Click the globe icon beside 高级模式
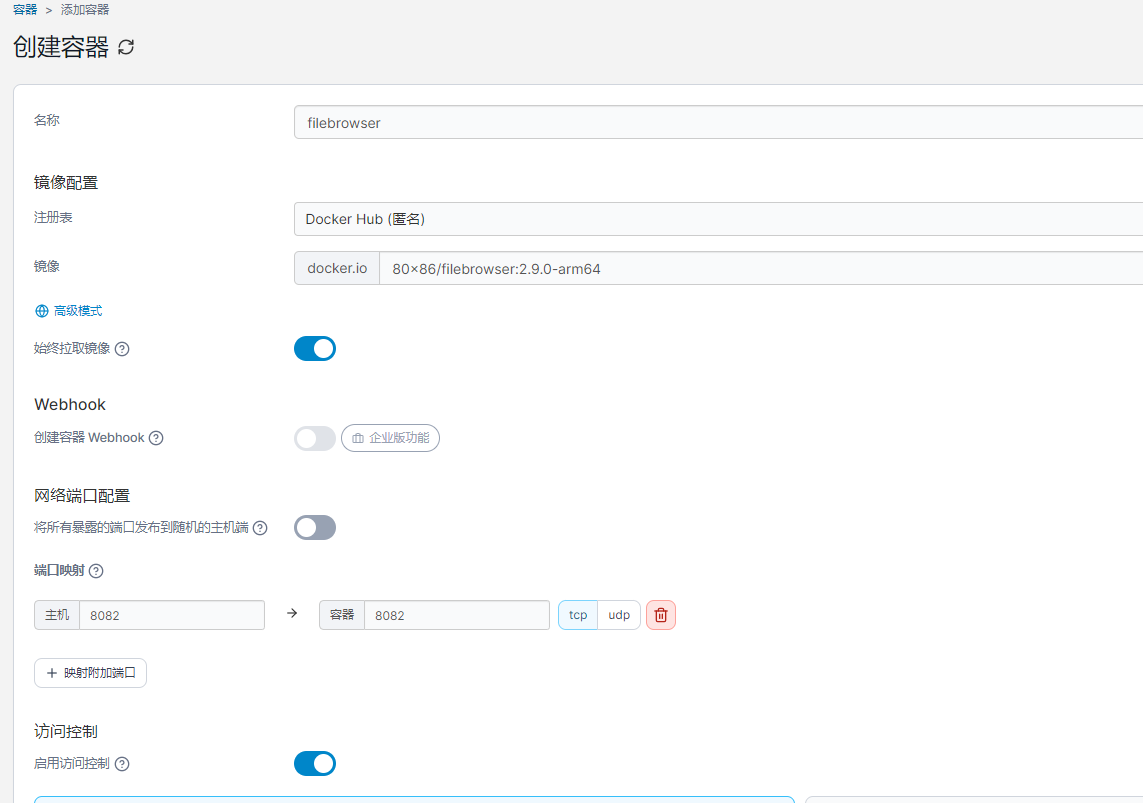This screenshot has height=803, width=1143. 42,311
